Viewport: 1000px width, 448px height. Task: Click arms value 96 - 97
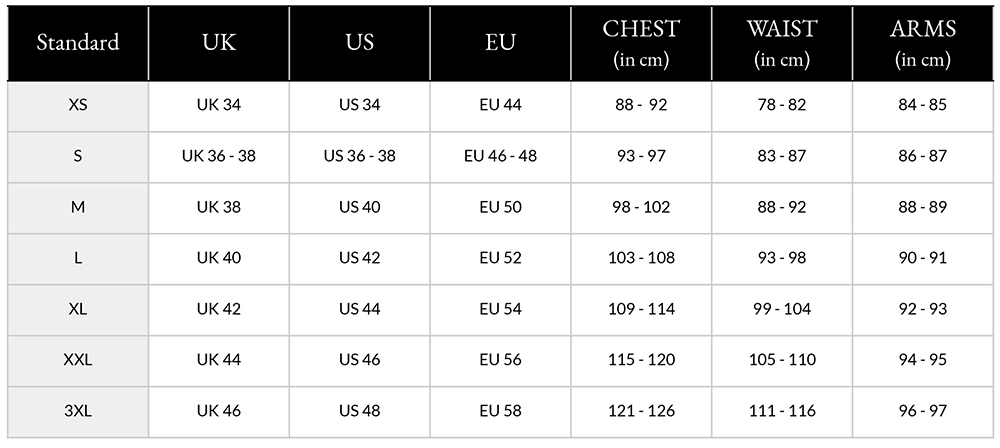(923, 411)
